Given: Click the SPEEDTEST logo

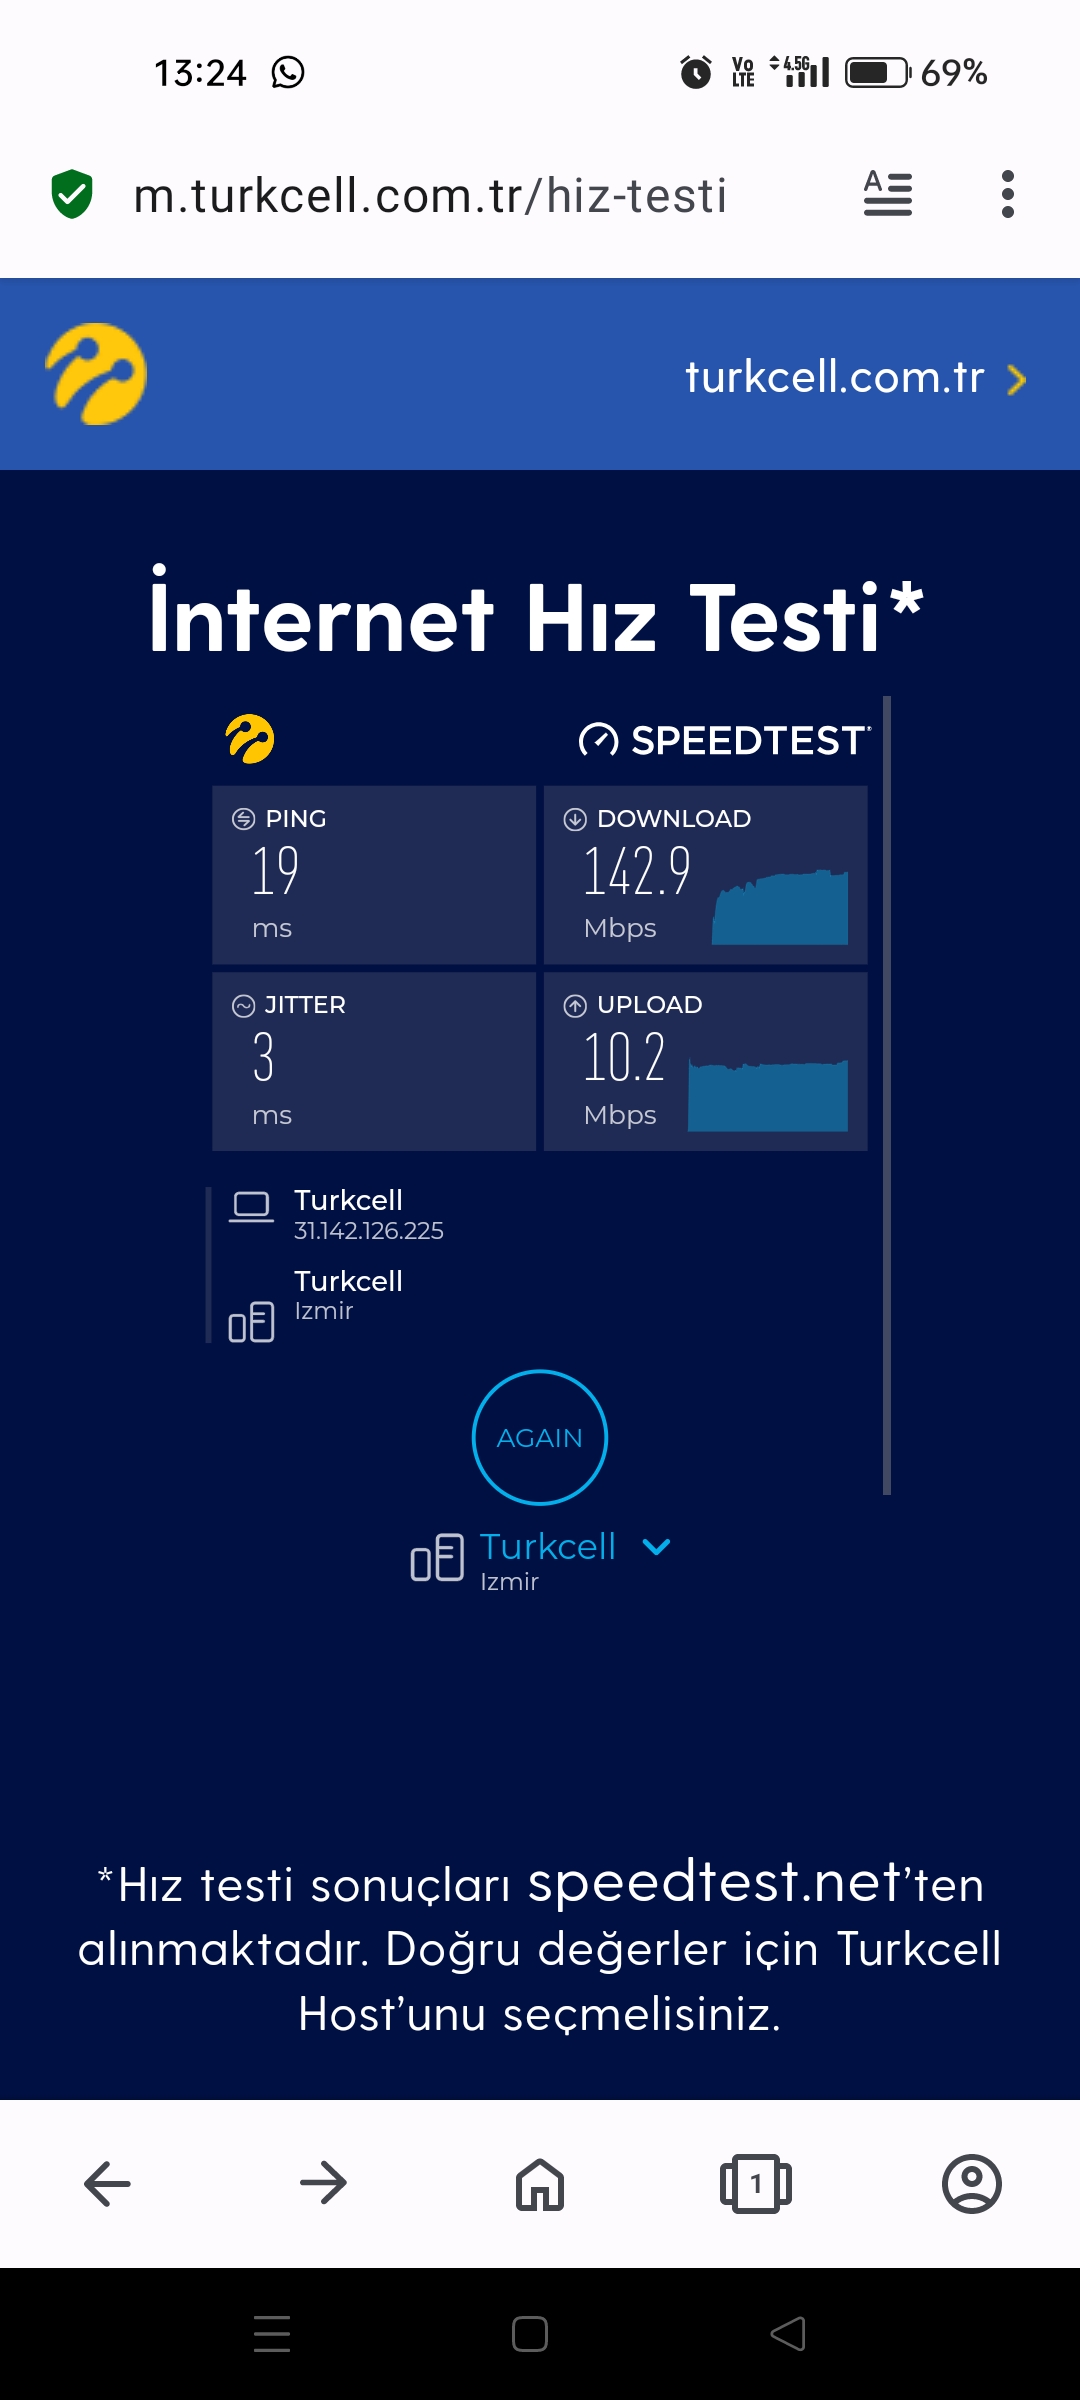Looking at the screenshot, I should (725, 741).
